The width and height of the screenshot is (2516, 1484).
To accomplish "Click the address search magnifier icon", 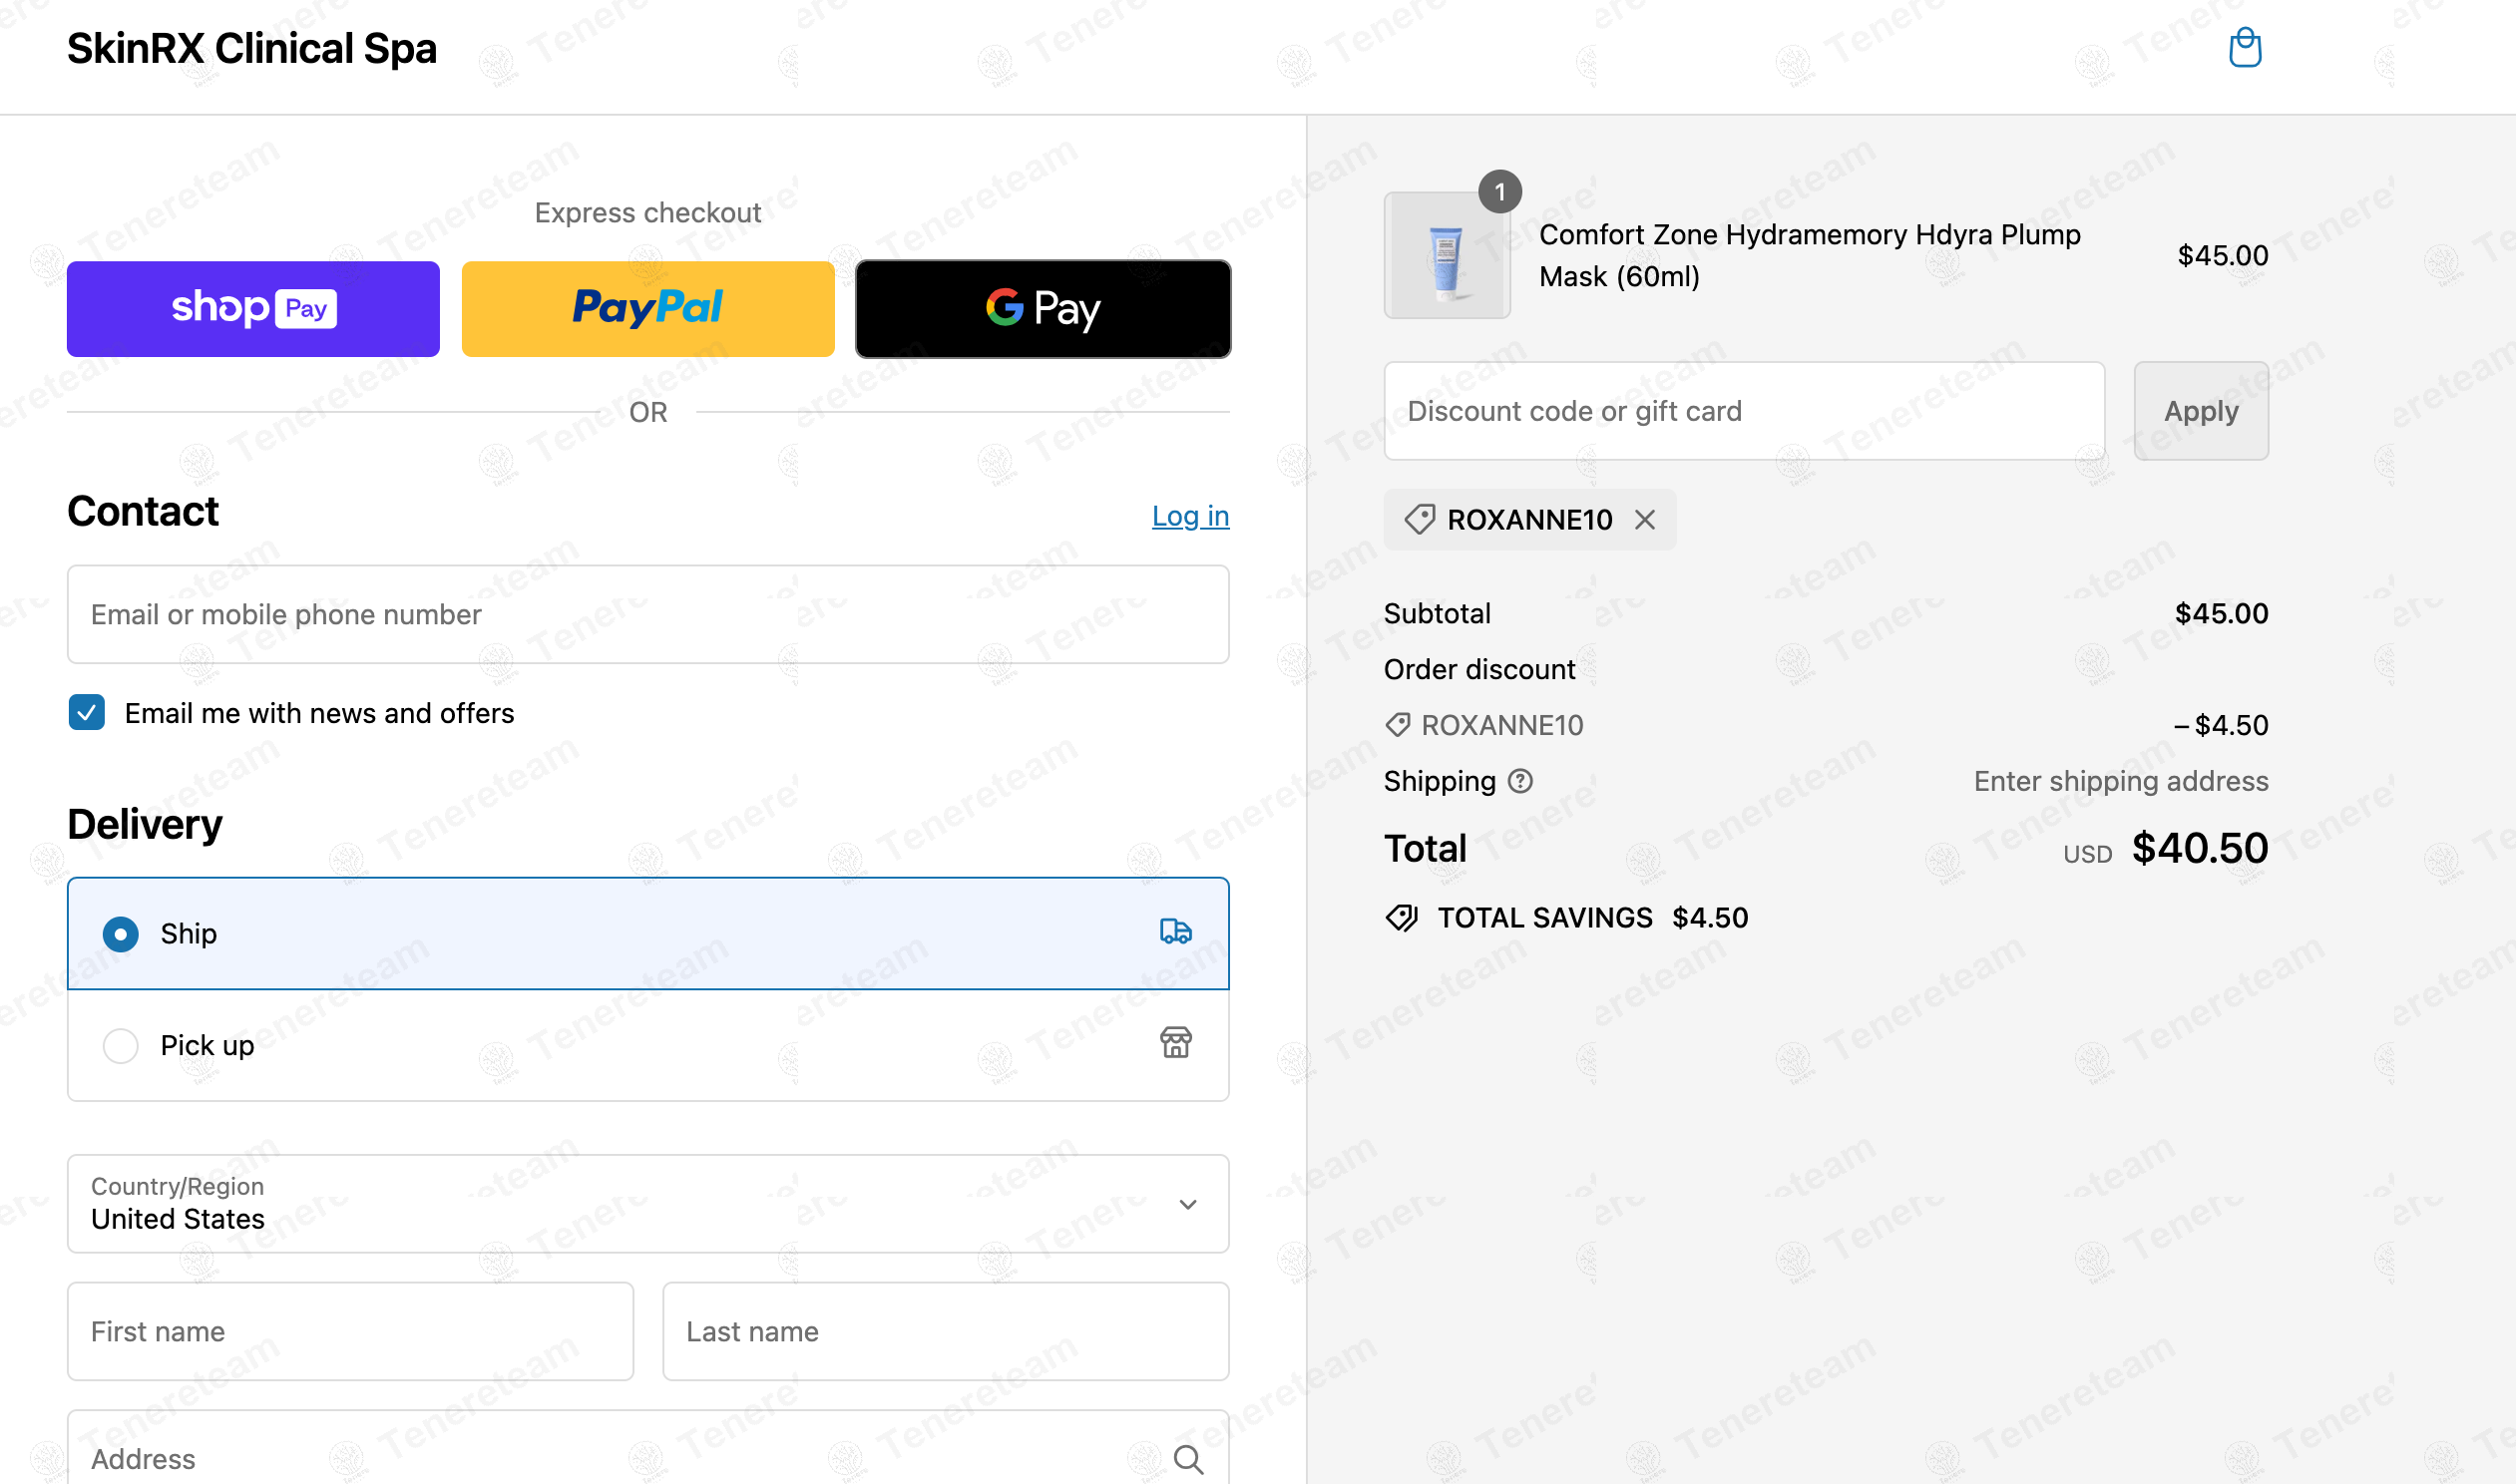I will pos(1188,1459).
